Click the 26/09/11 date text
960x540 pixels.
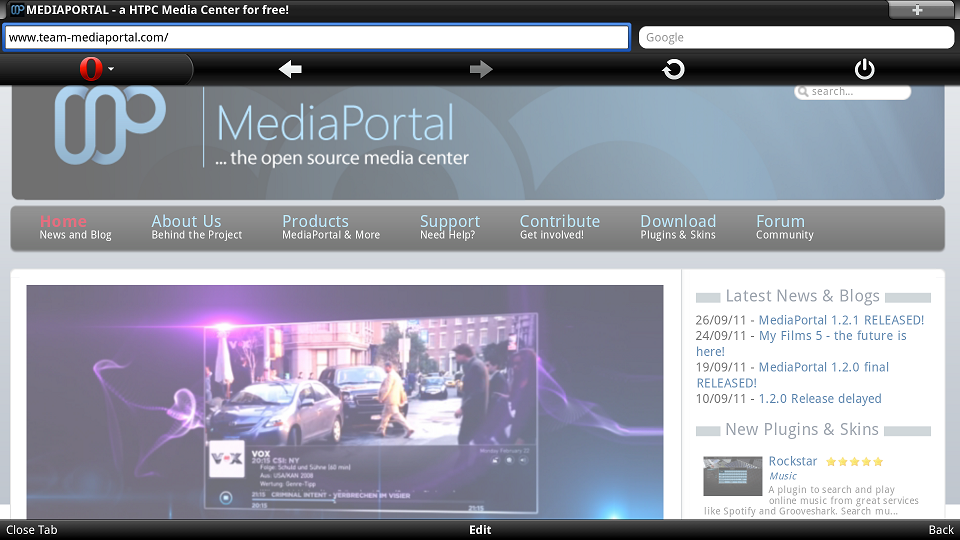click(721, 320)
